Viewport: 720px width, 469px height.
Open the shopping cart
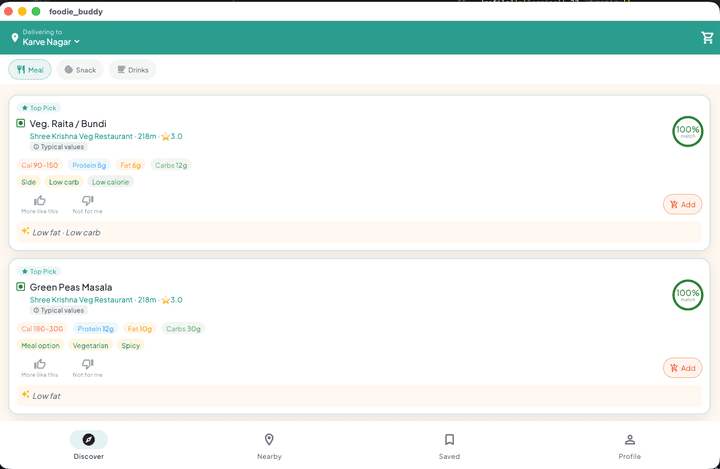coord(707,38)
